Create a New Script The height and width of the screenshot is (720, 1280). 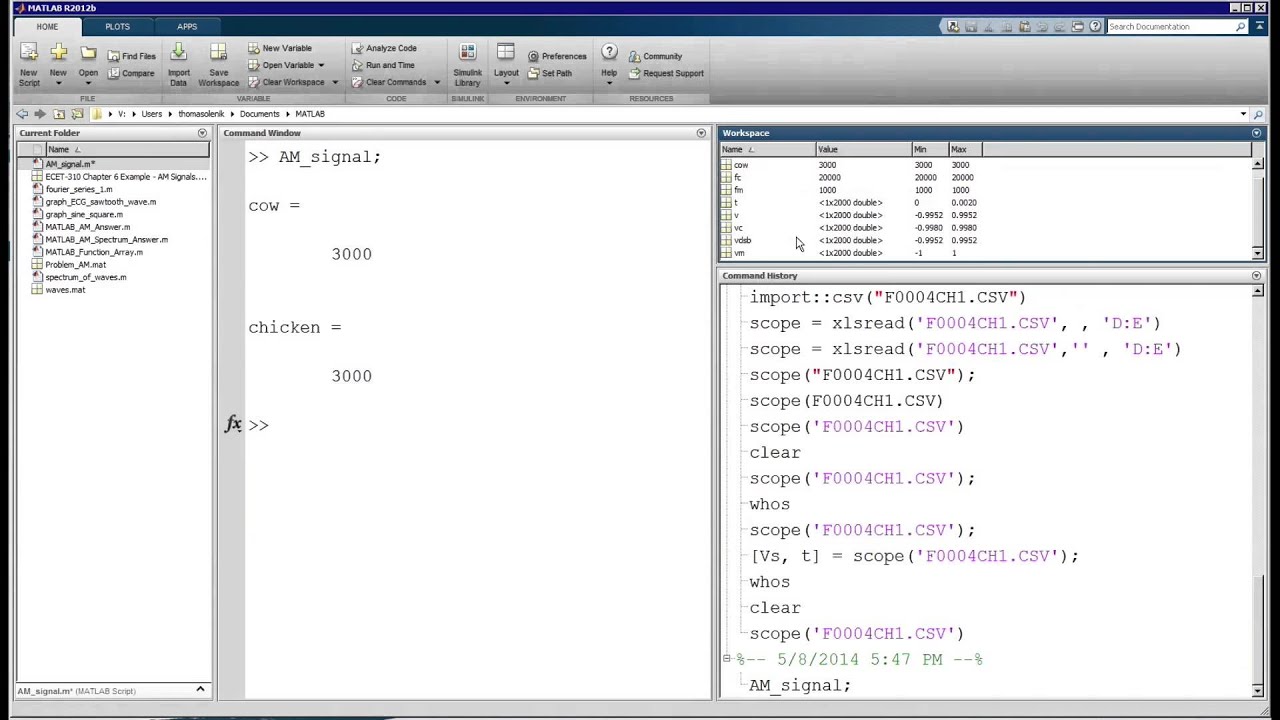click(29, 64)
